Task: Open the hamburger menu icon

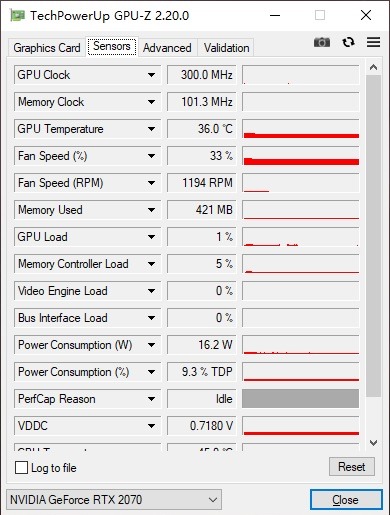Action: tap(373, 42)
